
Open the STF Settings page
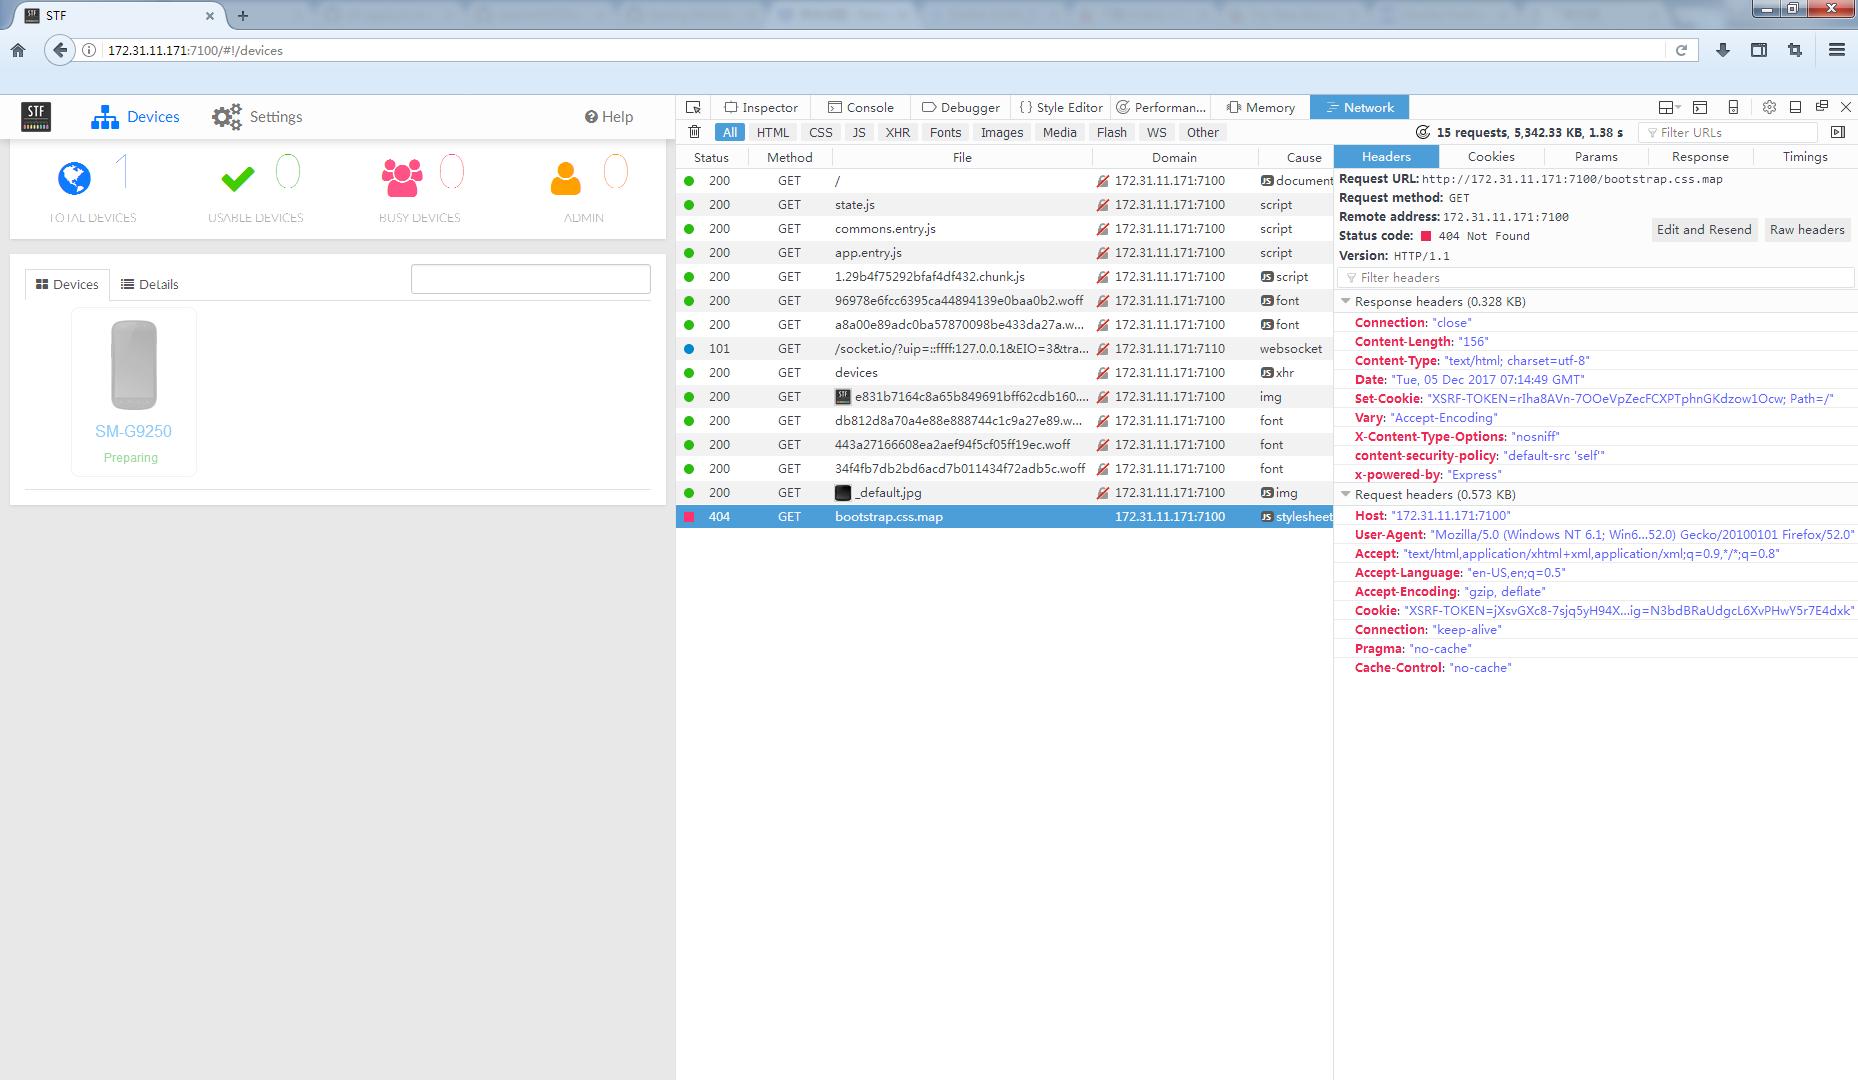(257, 117)
